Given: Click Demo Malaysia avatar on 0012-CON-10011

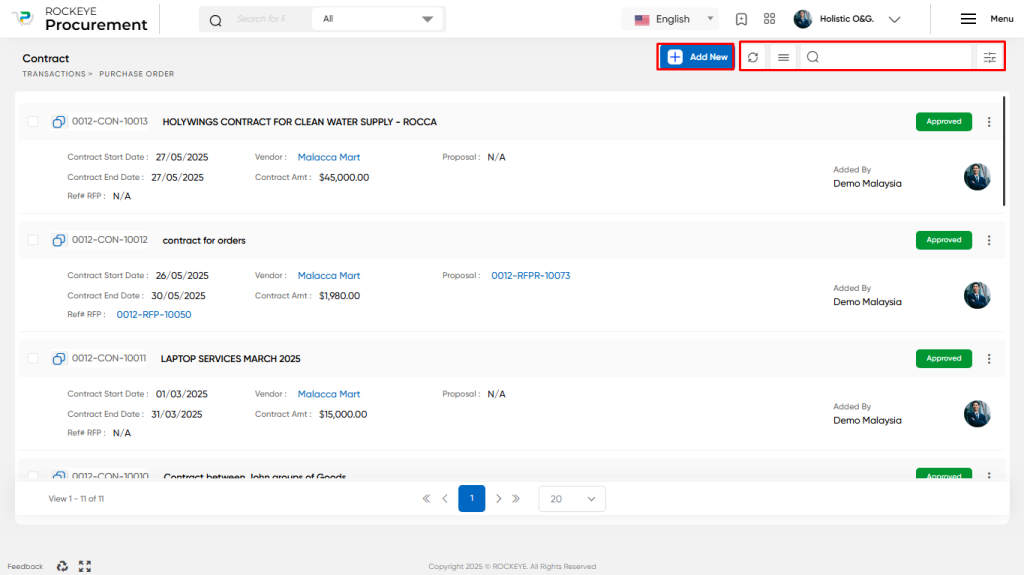Looking at the screenshot, I should coord(977,414).
